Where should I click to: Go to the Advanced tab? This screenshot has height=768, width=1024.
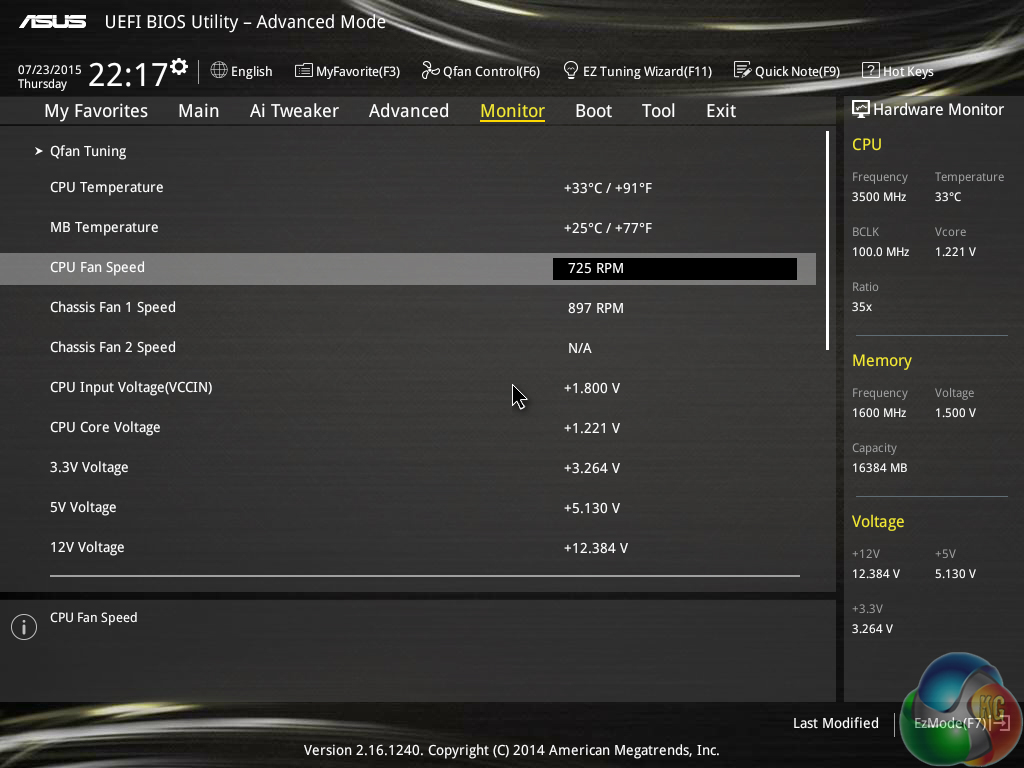409,111
